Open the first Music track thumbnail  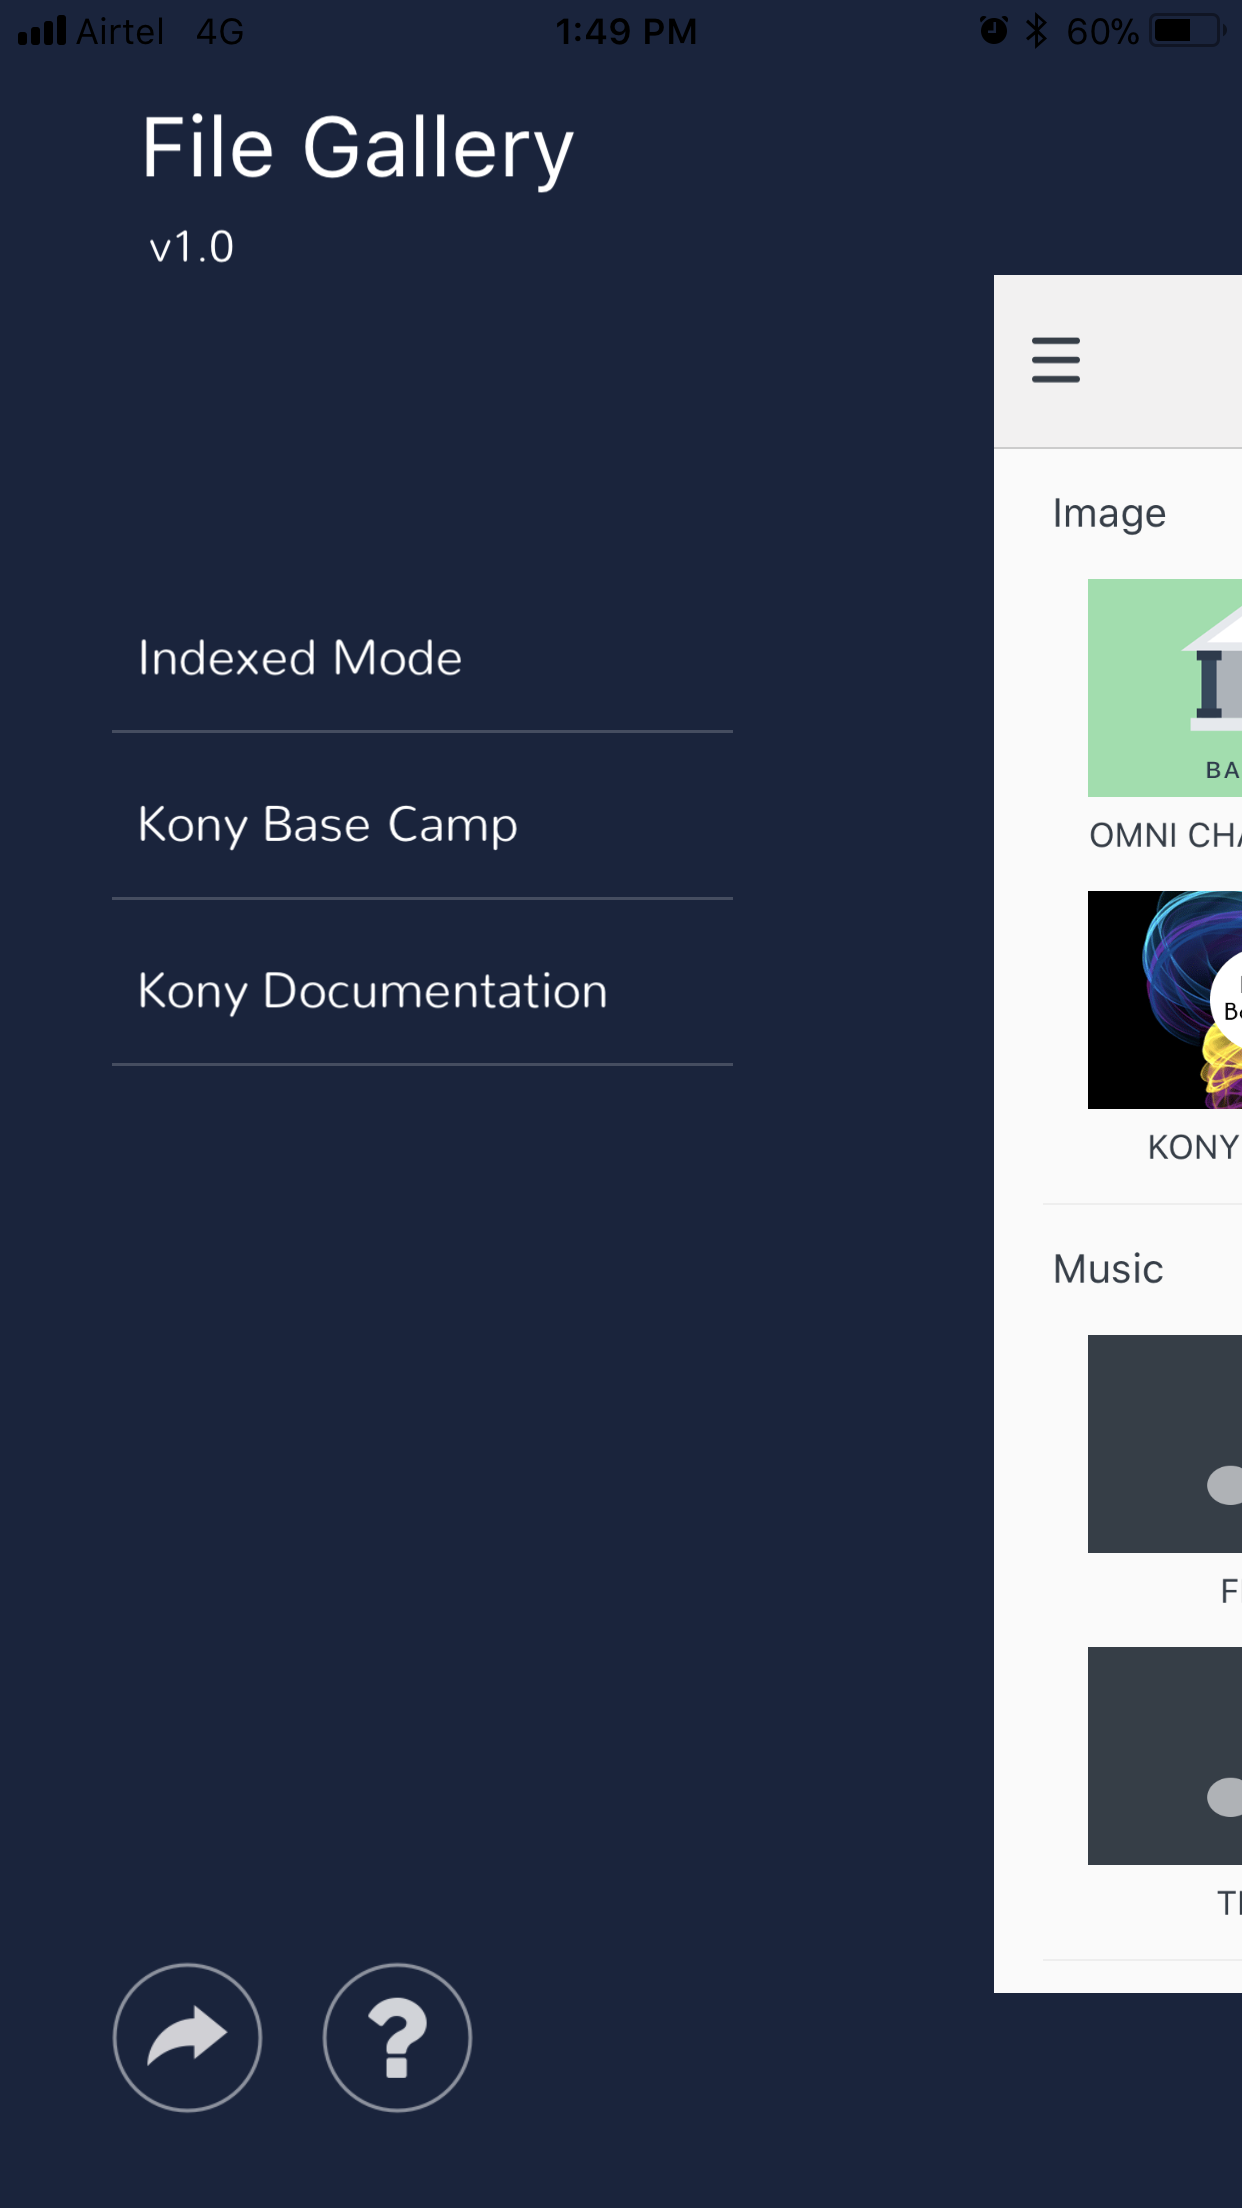(x=1165, y=1444)
